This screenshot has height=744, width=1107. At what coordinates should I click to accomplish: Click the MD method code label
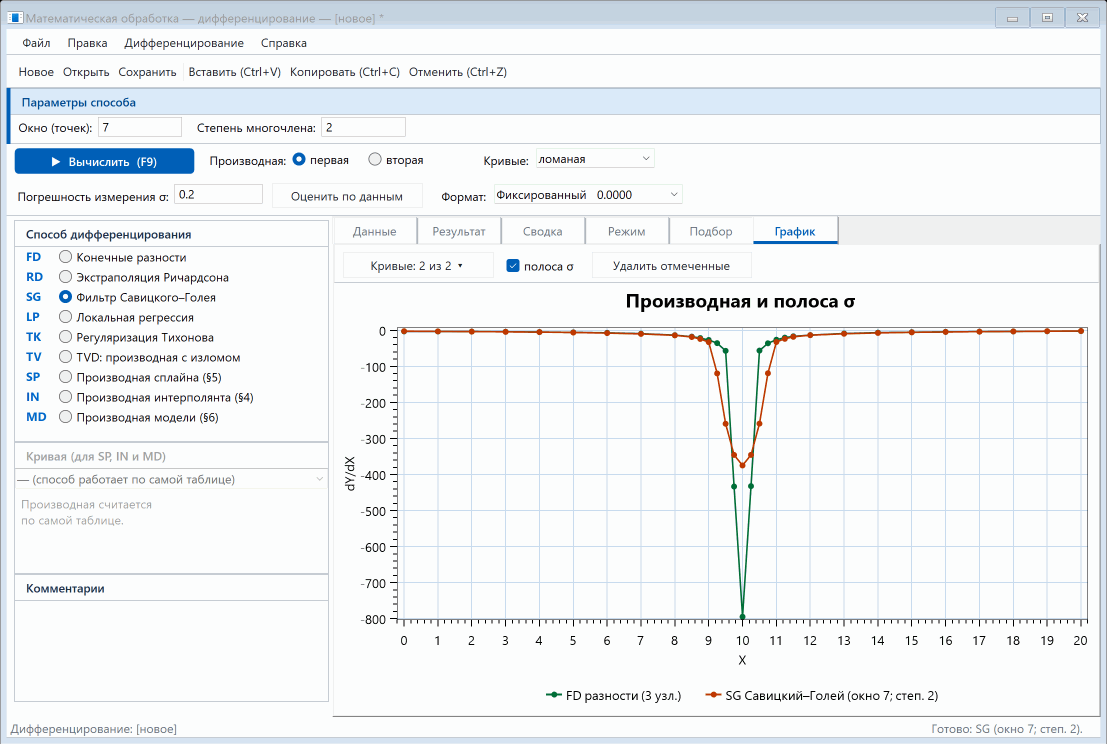click(x=36, y=417)
